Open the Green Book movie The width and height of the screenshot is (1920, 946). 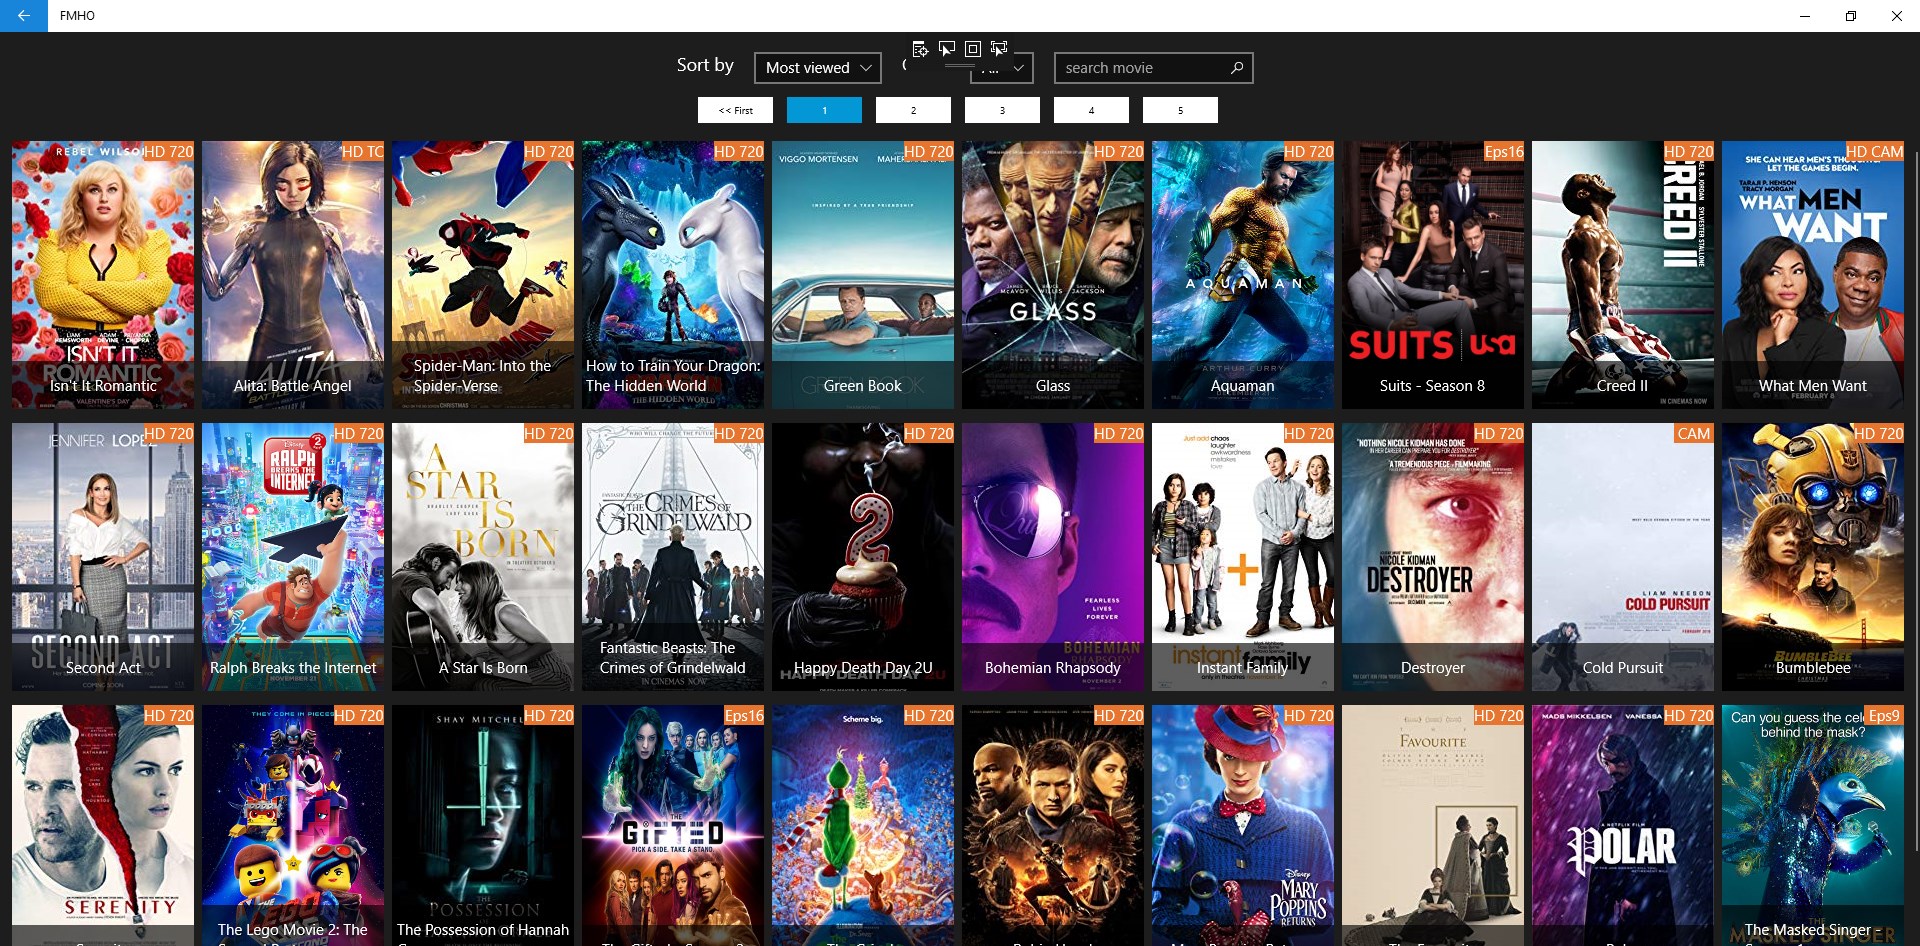coord(863,275)
